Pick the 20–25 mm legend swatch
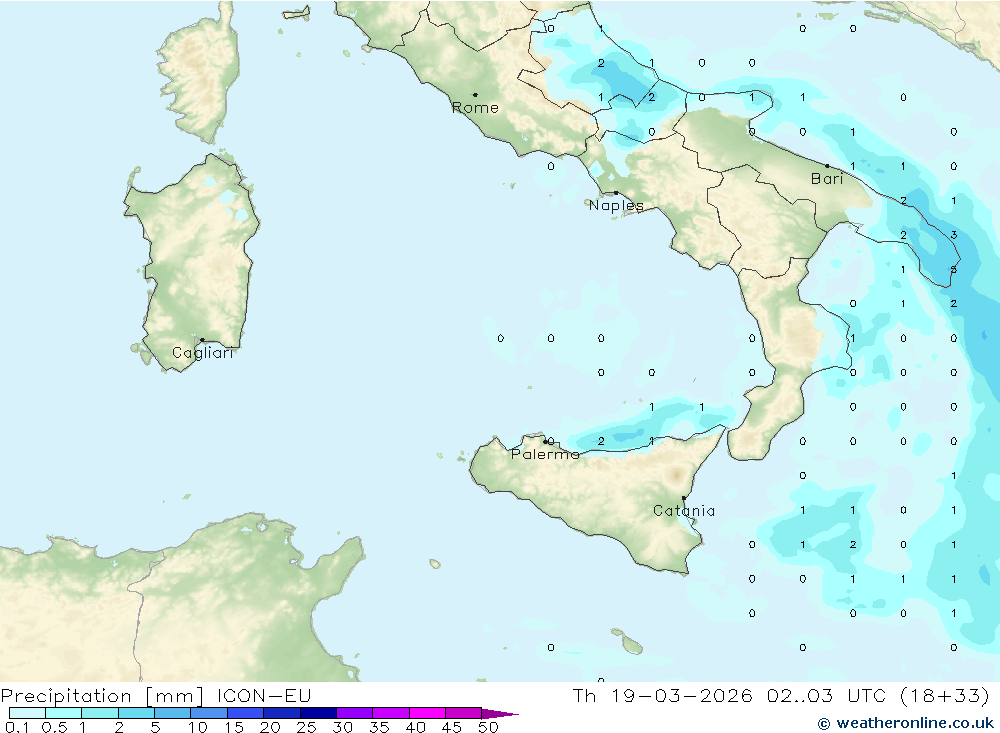Viewport: 1000px width, 733px height. pyautogui.click(x=282, y=713)
